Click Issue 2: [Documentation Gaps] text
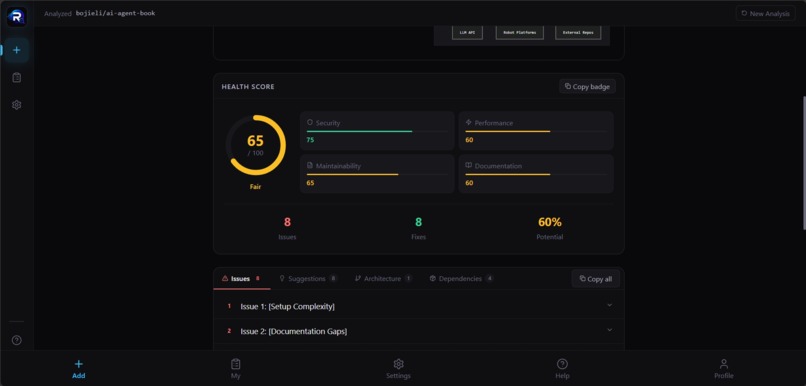Image resolution: width=806 pixels, height=386 pixels. 294,332
